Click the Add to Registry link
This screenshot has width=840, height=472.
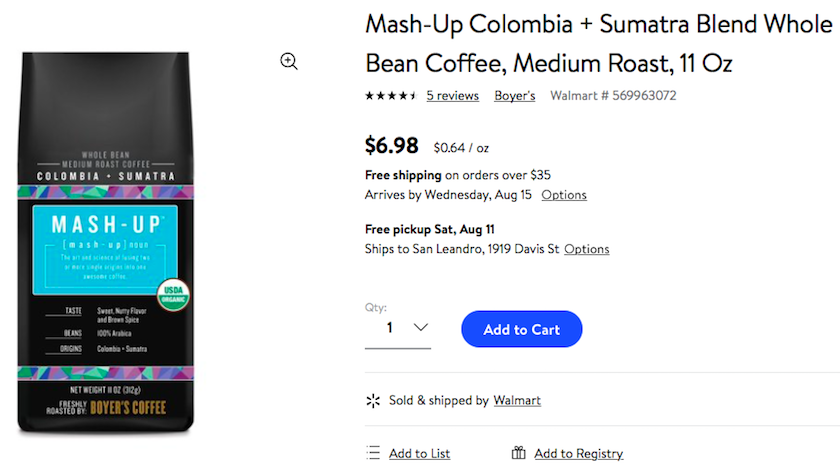[x=578, y=454]
